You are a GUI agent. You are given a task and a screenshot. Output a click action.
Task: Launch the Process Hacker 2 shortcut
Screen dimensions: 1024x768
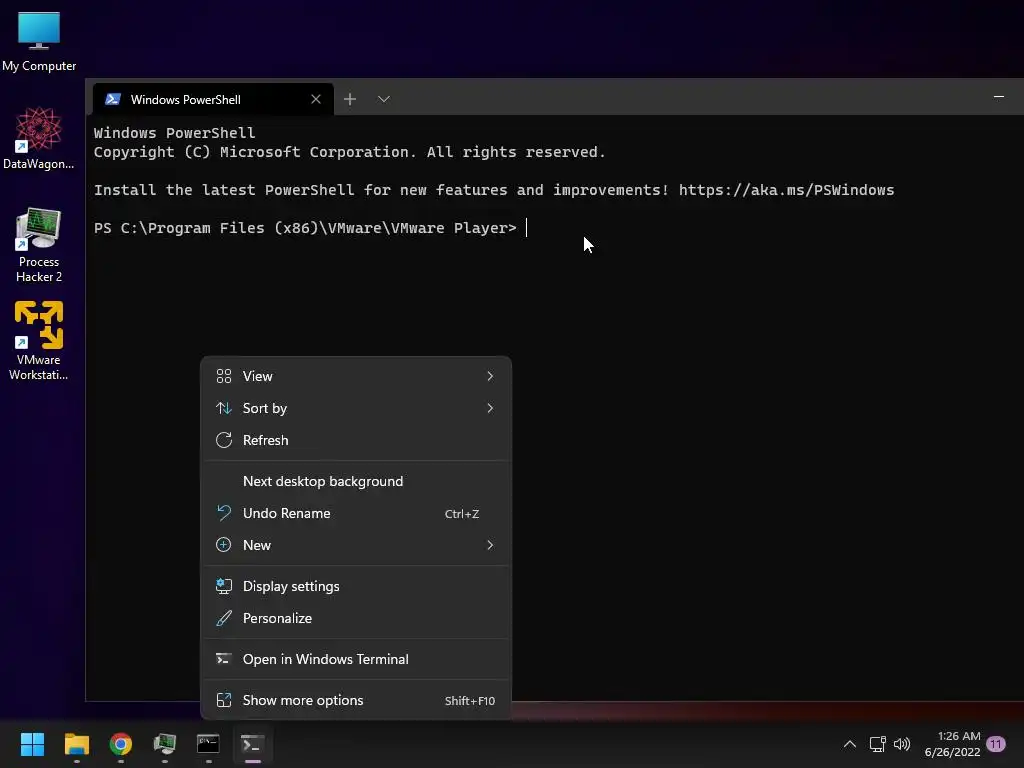(x=39, y=244)
